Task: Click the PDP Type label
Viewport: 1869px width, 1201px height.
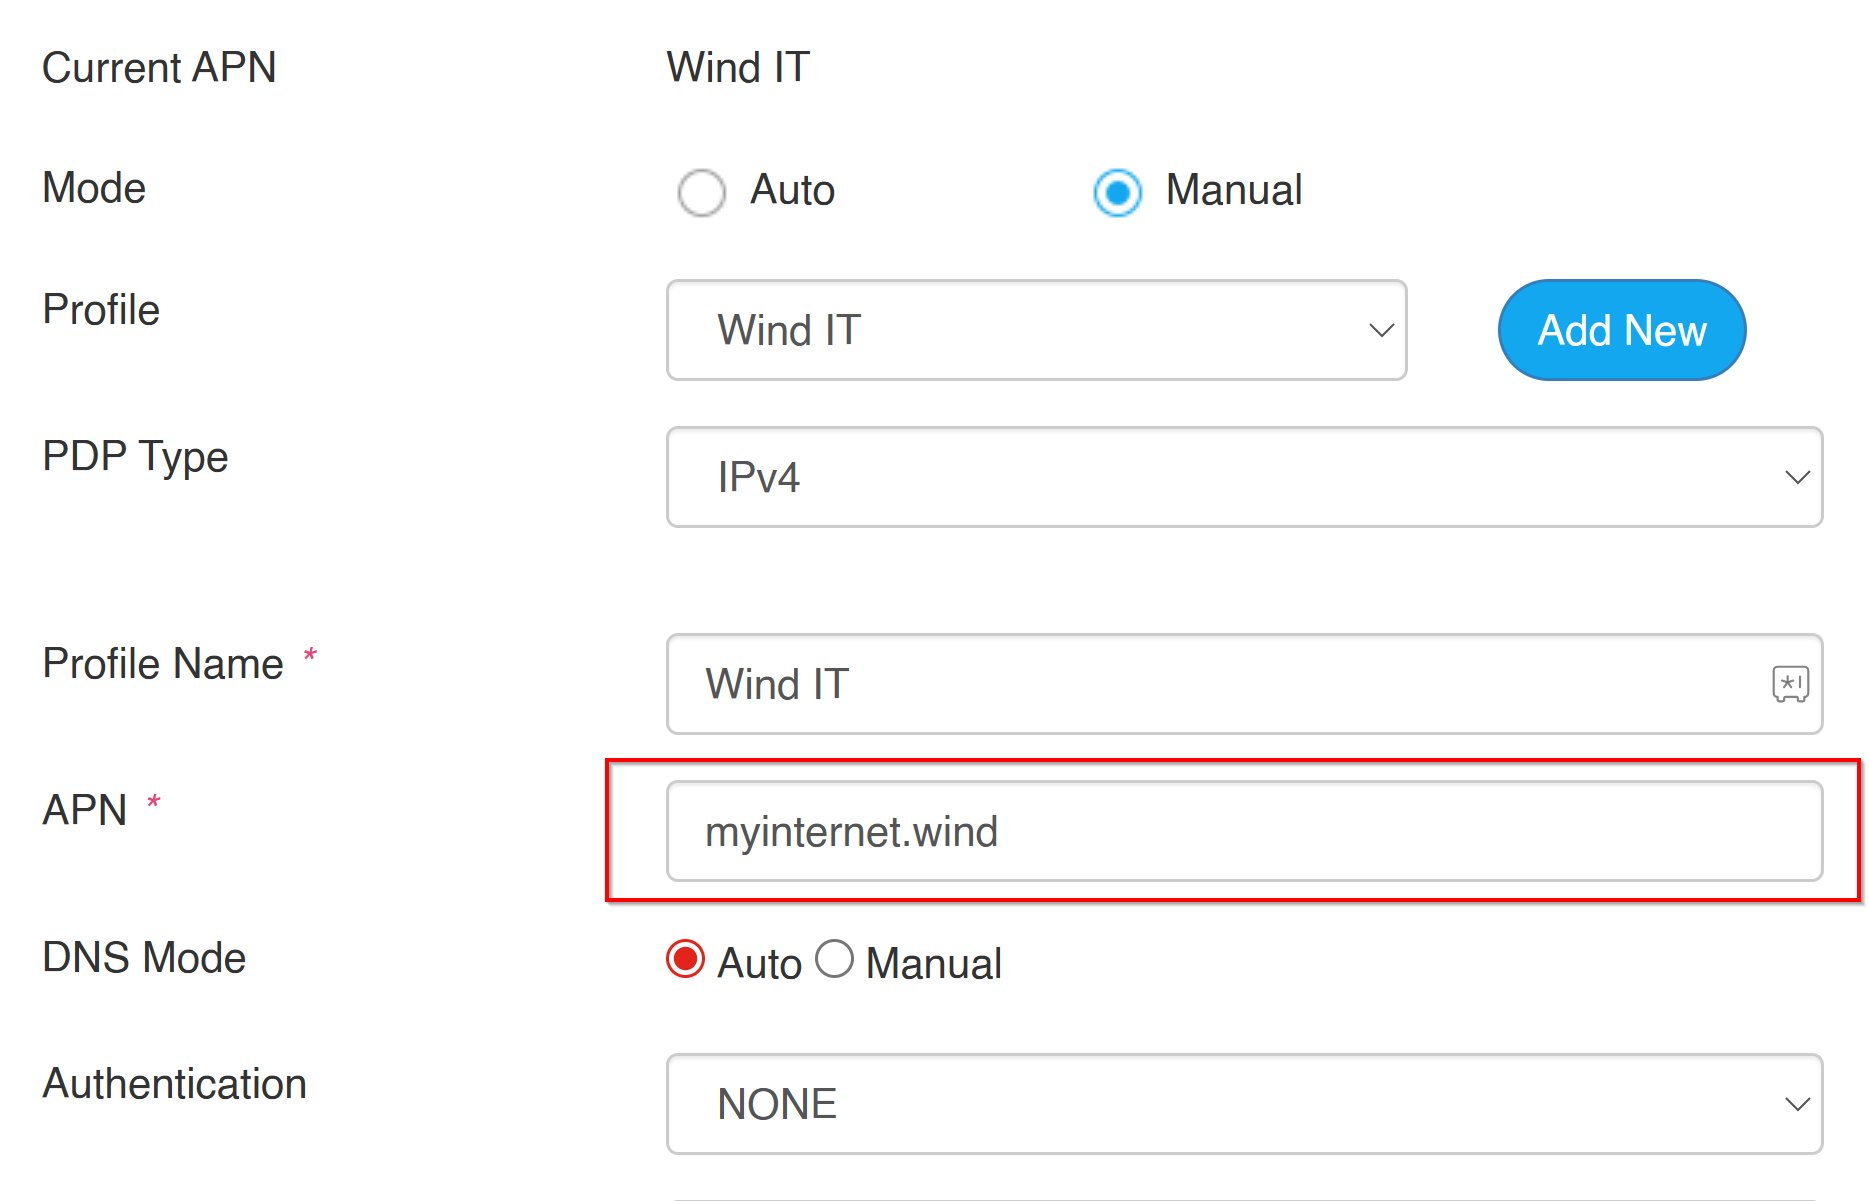Action: click(x=135, y=457)
